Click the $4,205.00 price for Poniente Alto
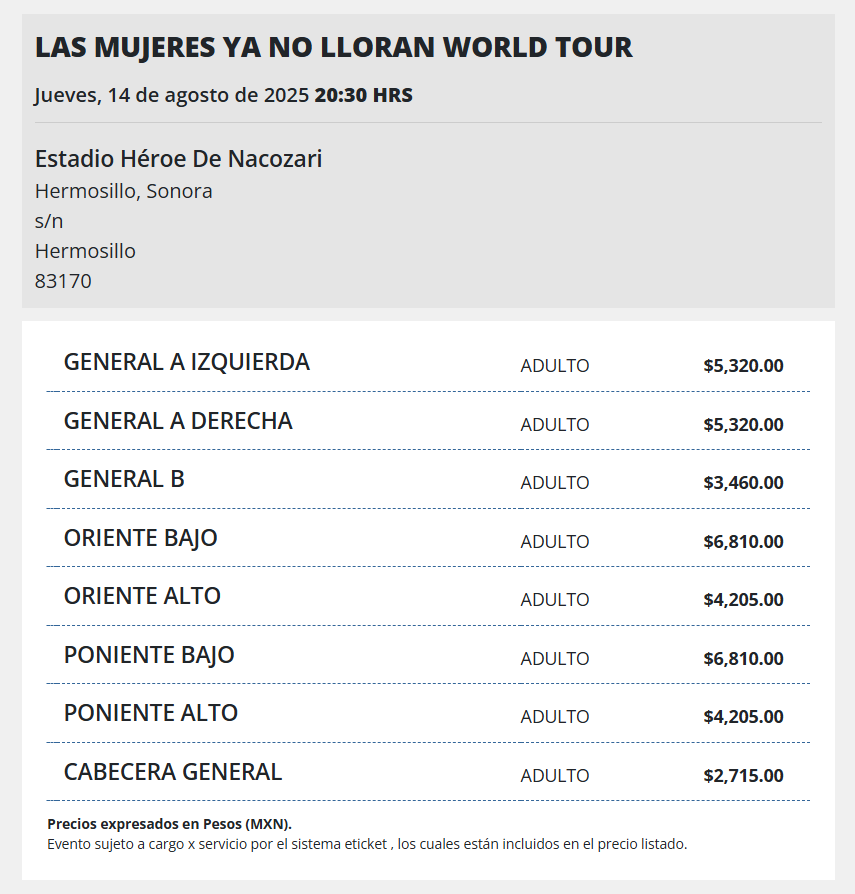The image size is (855, 894). [x=743, y=717]
